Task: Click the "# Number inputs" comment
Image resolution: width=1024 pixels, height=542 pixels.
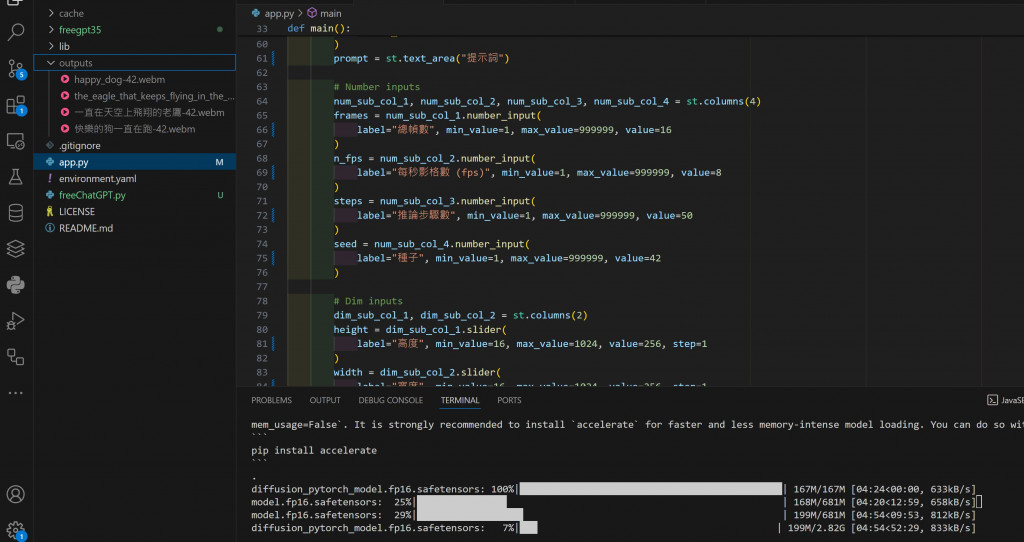Action: [x=377, y=87]
